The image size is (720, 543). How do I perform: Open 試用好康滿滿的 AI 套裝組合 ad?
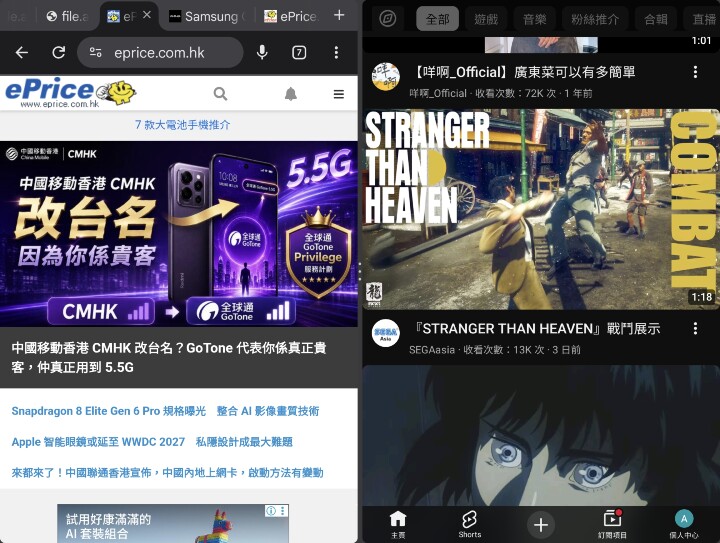pyautogui.click(x=173, y=524)
